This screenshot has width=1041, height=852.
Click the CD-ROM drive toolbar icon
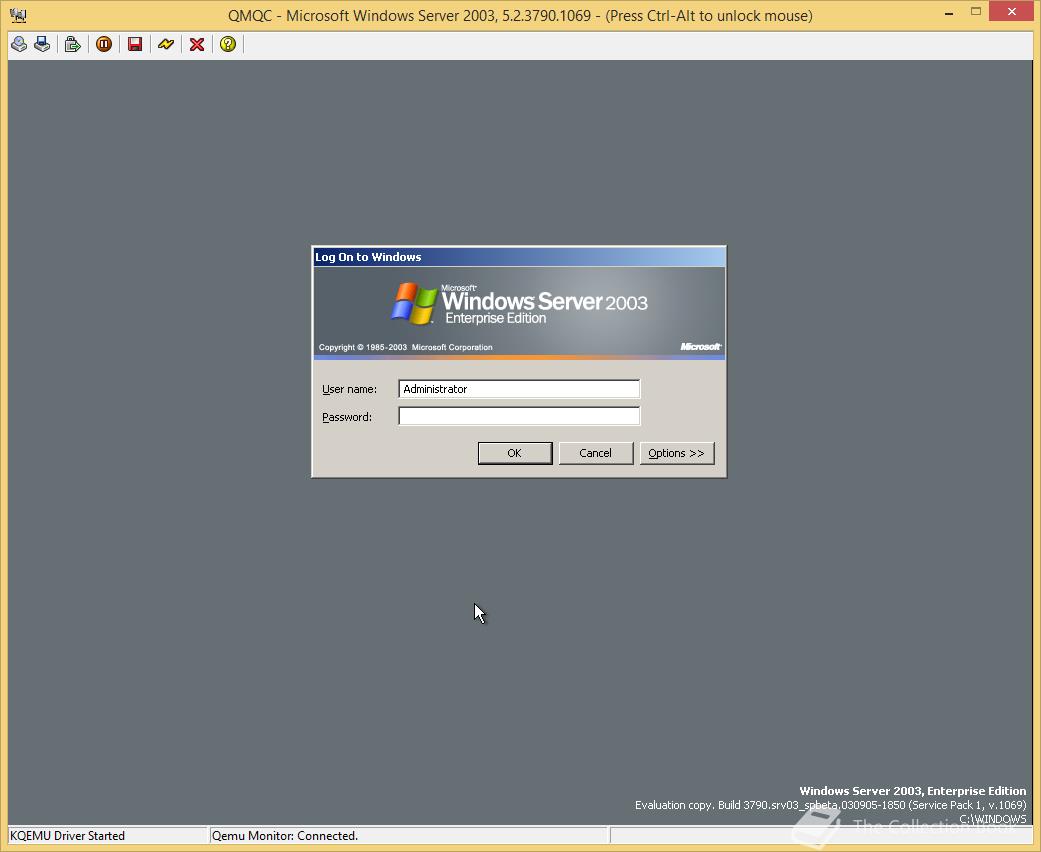(19, 44)
